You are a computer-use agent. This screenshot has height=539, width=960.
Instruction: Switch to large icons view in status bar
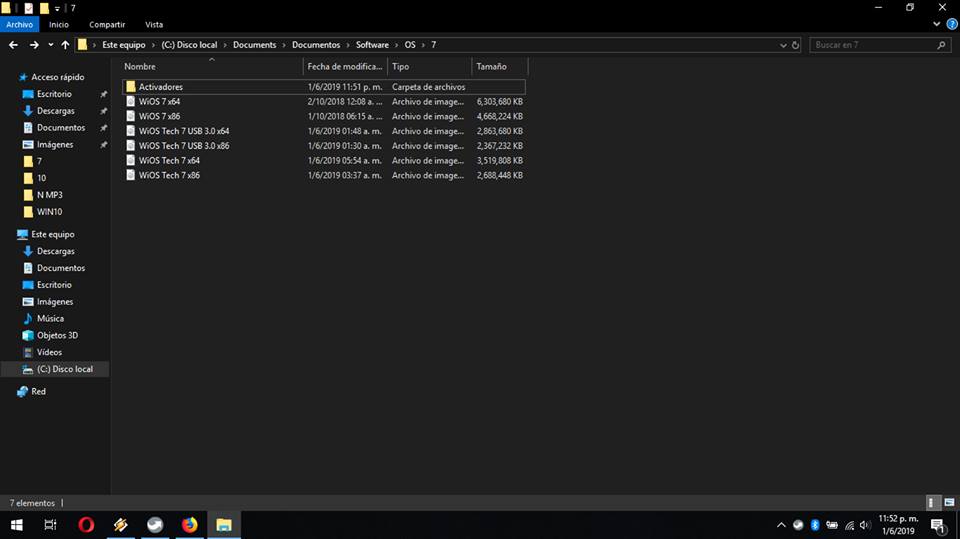(x=949, y=503)
